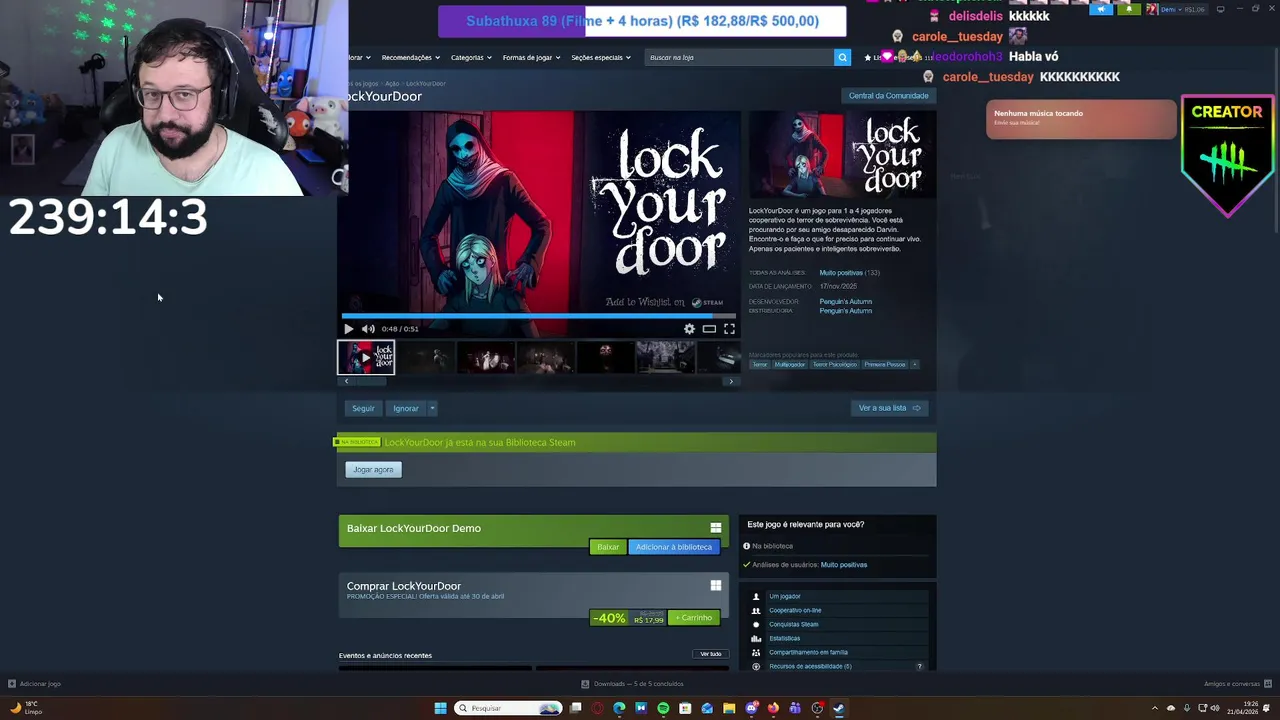The width and height of the screenshot is (1280, 720).
Task: Select the sixth screenshot thumbnail
Action: click(x=666, y=357)
